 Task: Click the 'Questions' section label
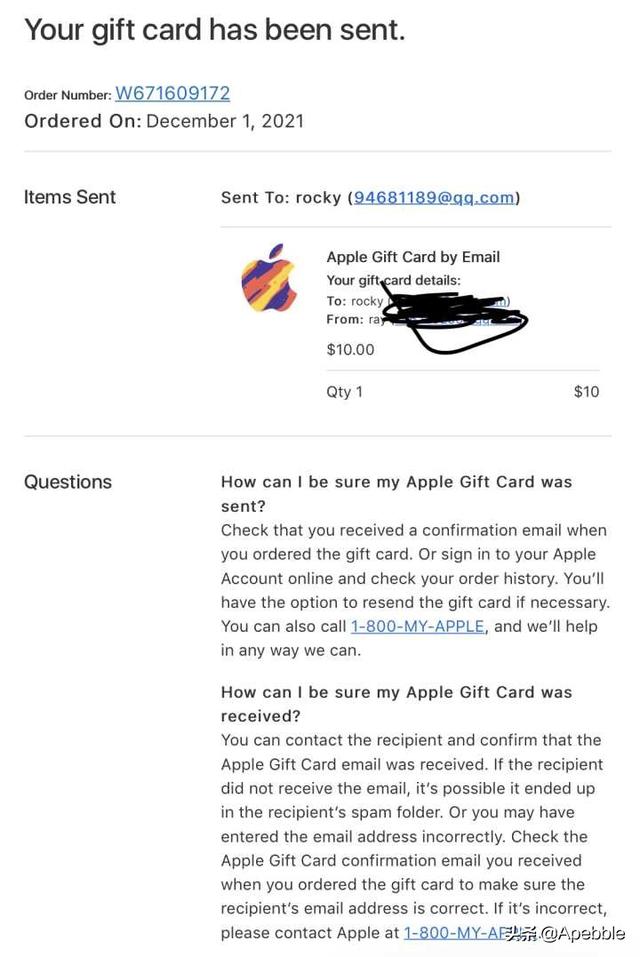[x=68, y=482]
